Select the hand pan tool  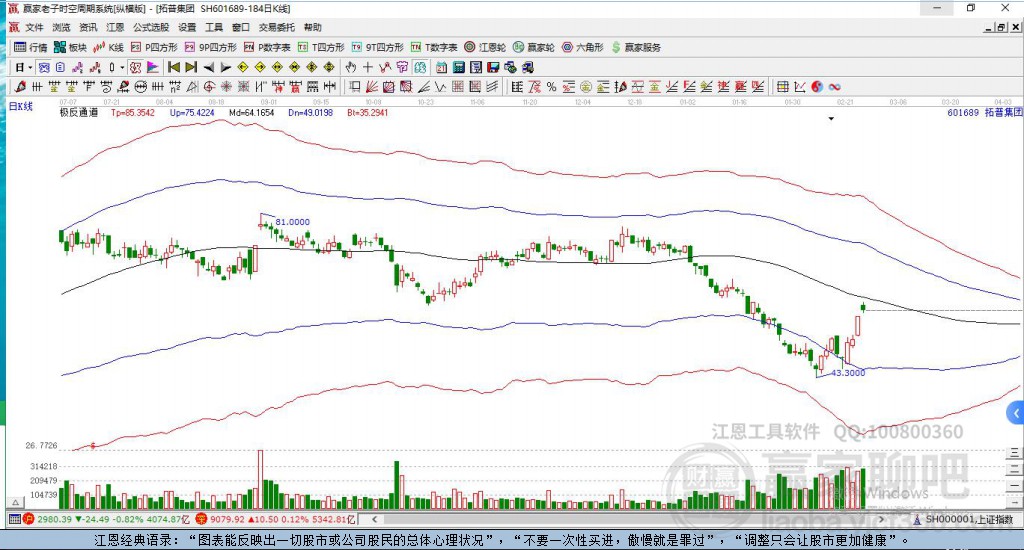[x=351, y=67]
